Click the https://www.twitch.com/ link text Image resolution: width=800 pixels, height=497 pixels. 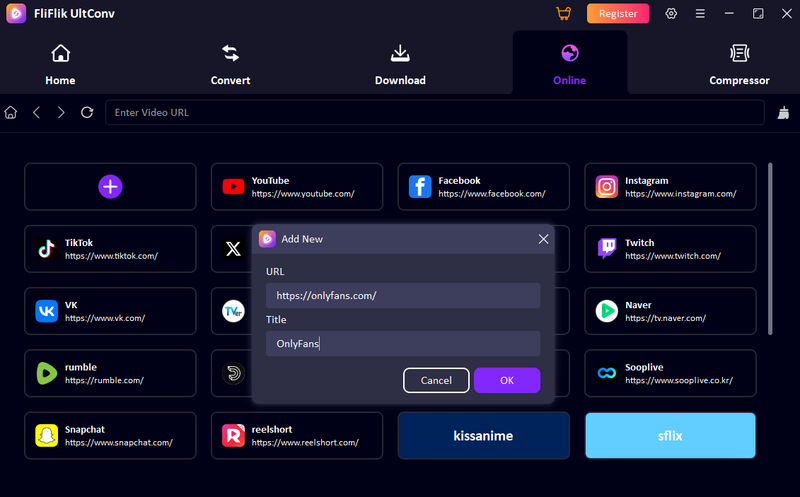pyautogui.click(x=673, y=256)
